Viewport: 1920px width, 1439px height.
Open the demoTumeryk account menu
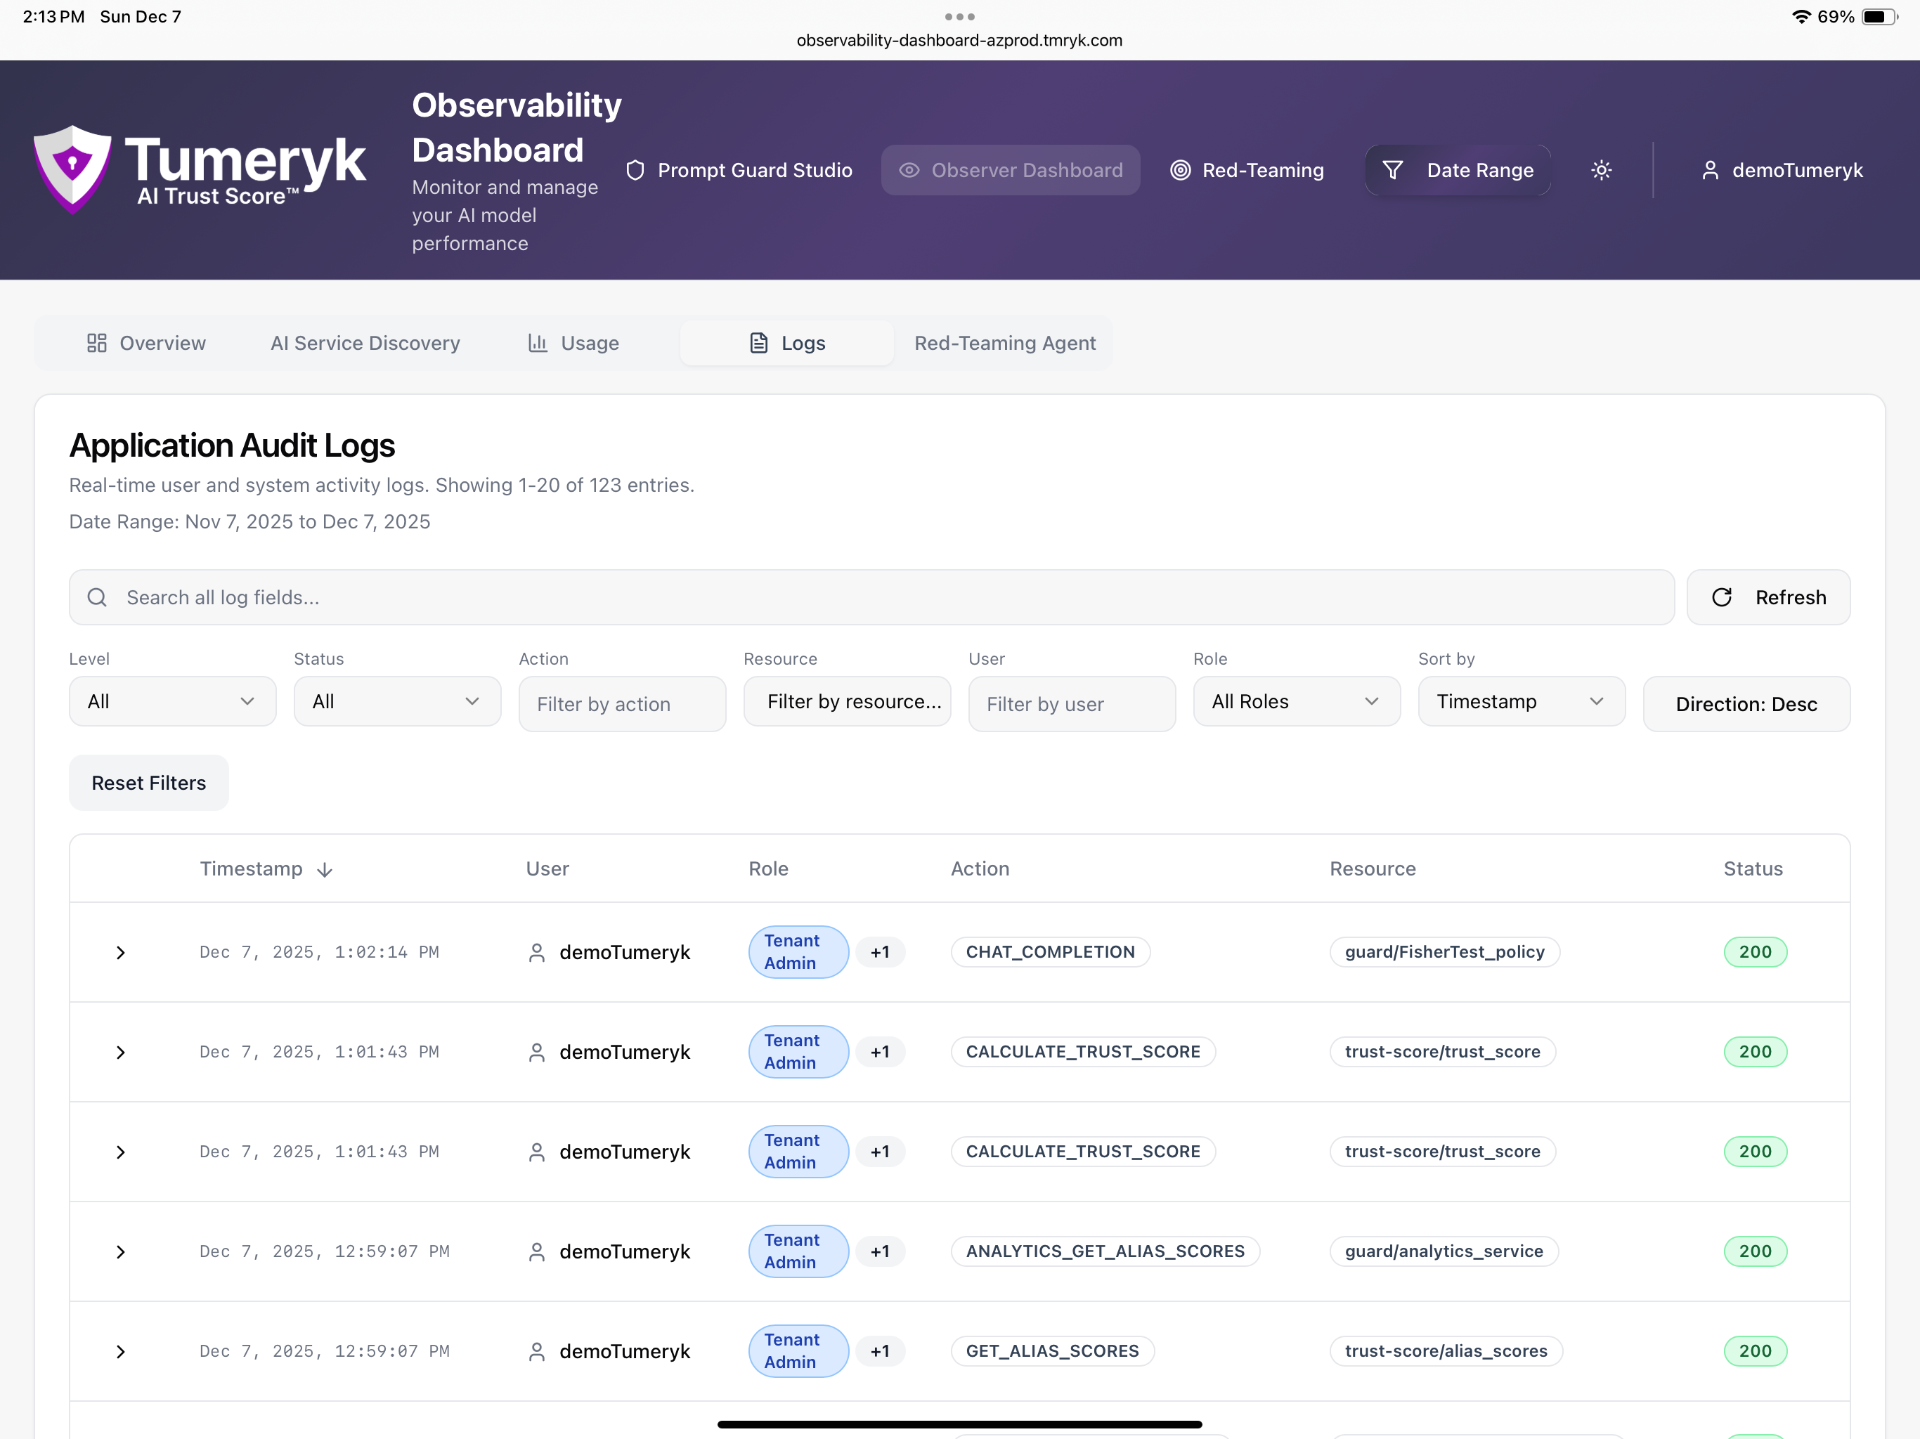click(x=1782, y=170)
